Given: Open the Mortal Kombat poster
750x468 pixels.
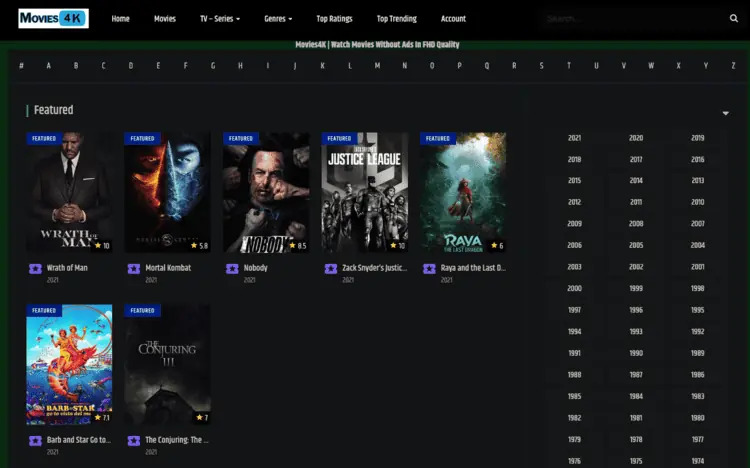Looking at the screenshot, I should pos(167,192).
